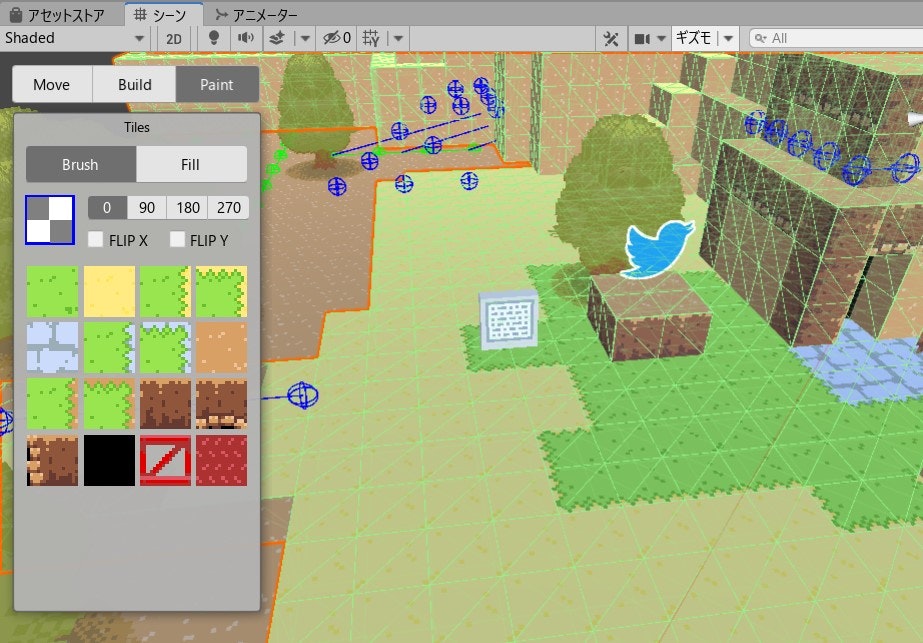
Task: Toggle scene audio speaker icon
Action: click(245, 38)
